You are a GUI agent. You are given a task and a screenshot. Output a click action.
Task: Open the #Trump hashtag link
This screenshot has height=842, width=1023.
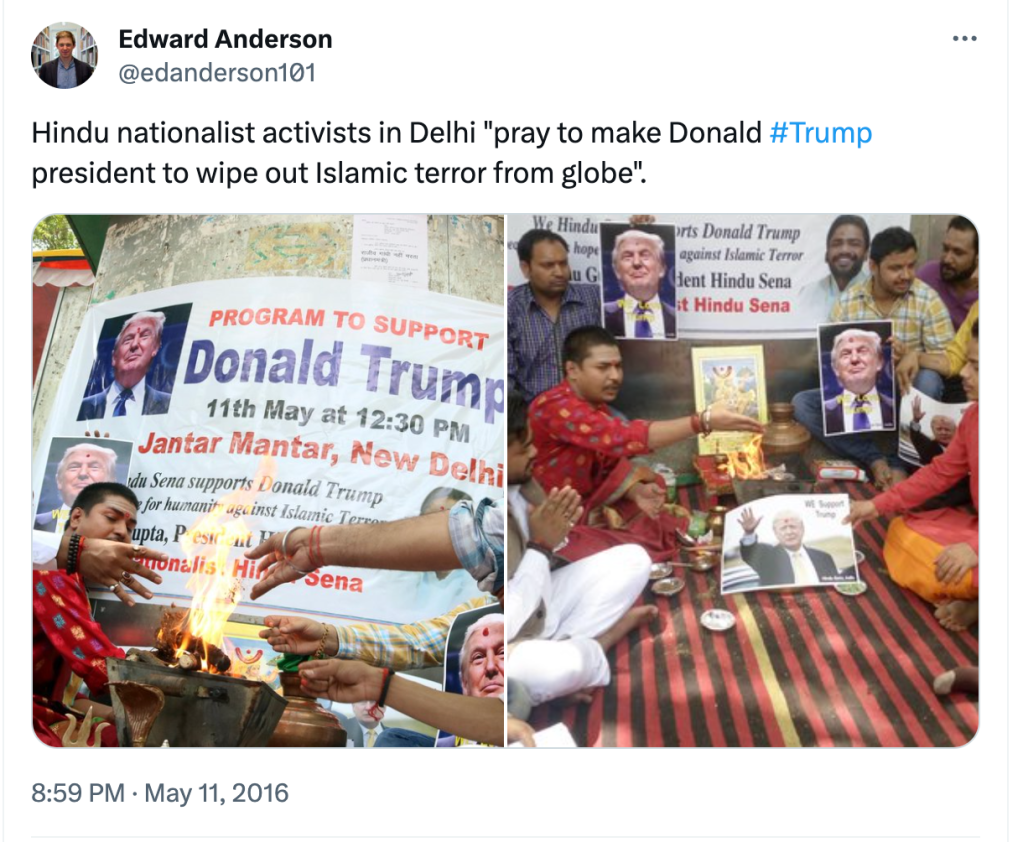(821, 133)
